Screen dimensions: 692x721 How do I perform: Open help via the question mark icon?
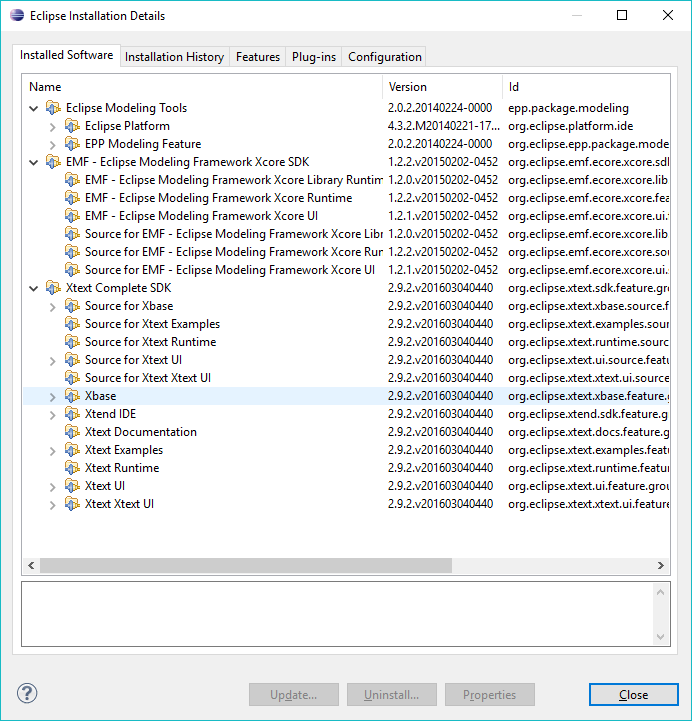pos(27,693)
